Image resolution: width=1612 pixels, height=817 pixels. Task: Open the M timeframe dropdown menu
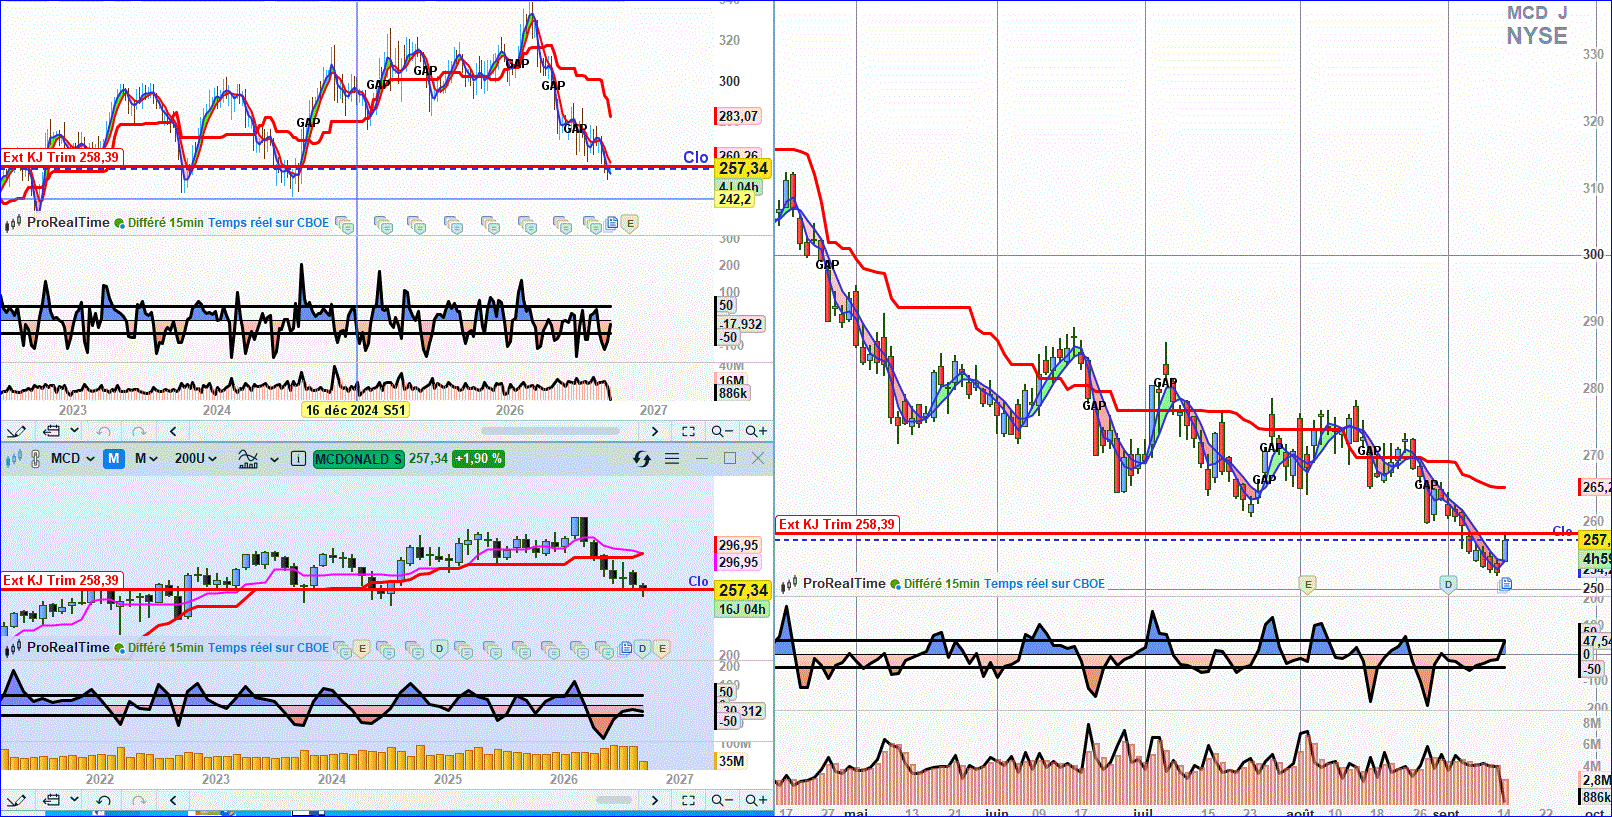coord(146,458)
